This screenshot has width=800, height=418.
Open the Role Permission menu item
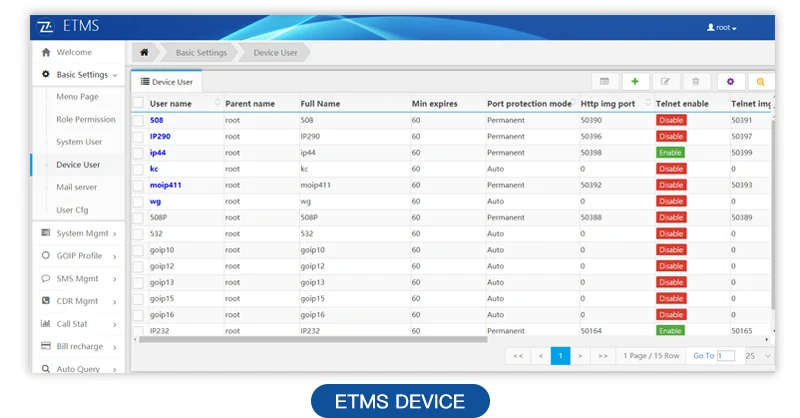pos(85,119)
